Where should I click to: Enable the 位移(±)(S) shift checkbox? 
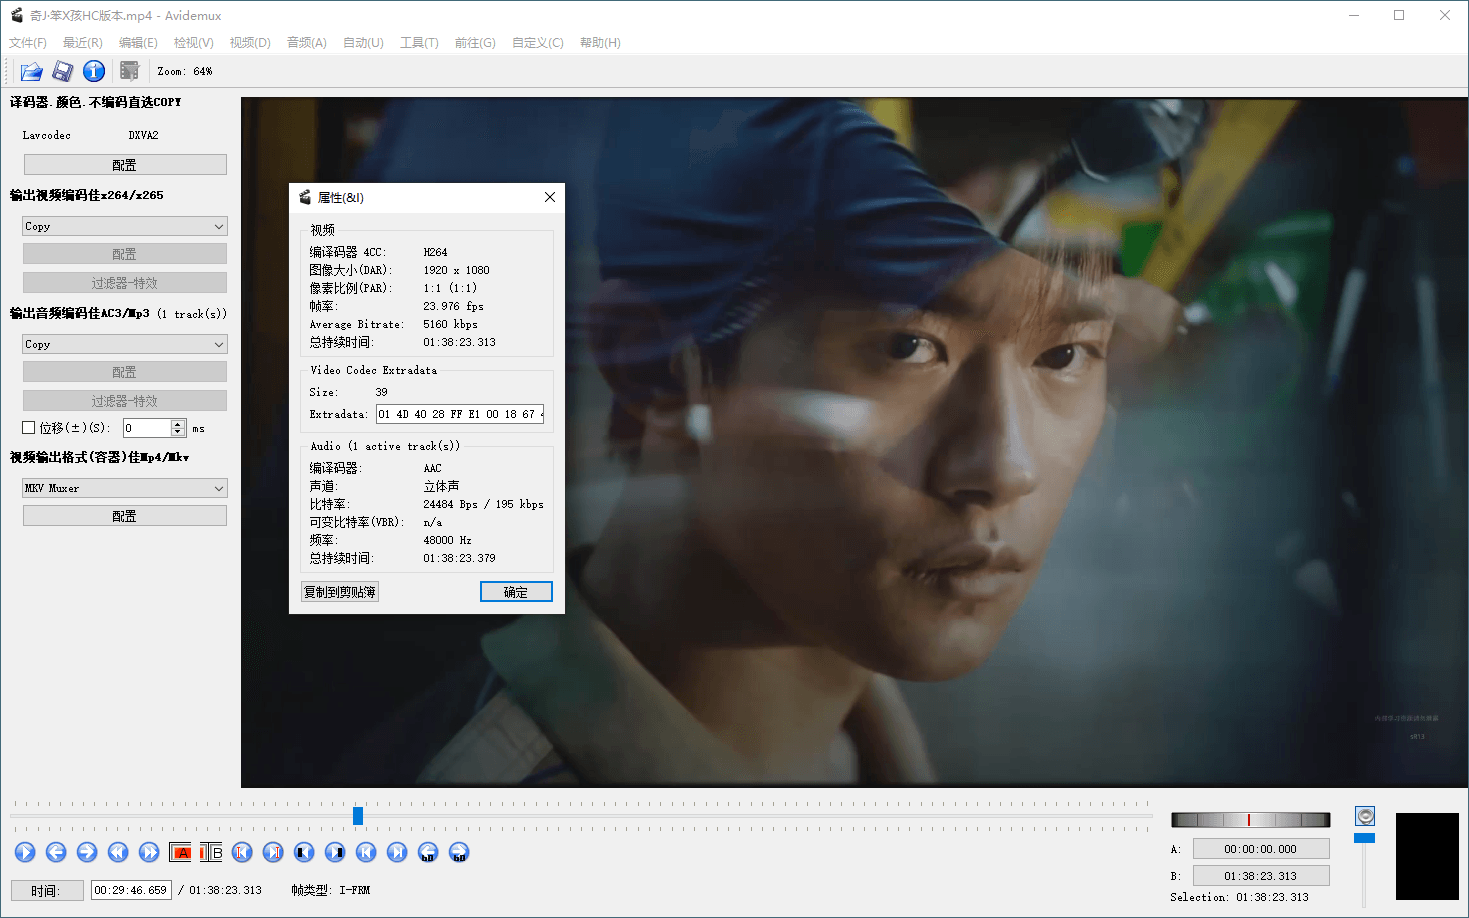[x=28, y=427]
